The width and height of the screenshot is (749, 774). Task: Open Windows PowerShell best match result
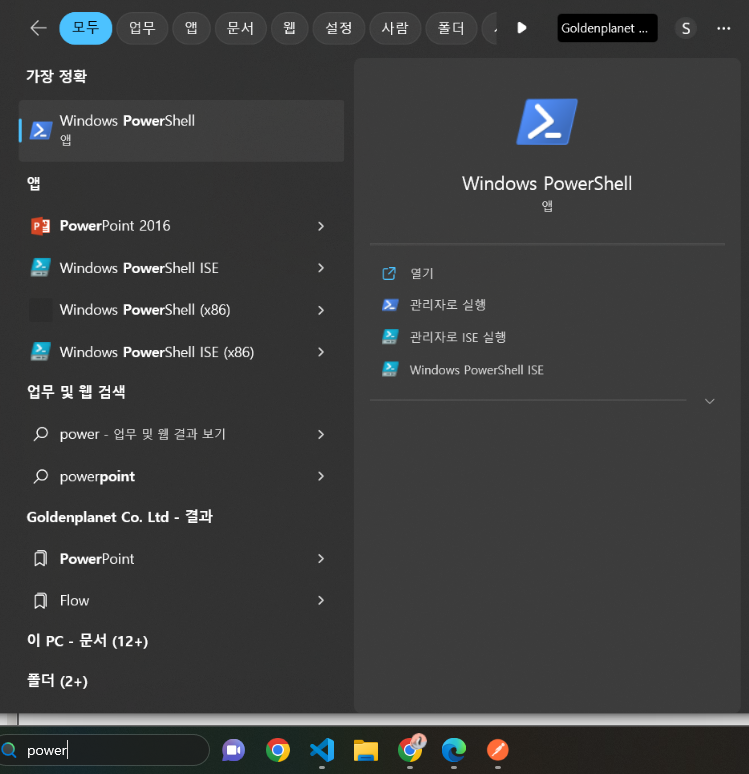(x=181, y=130)
